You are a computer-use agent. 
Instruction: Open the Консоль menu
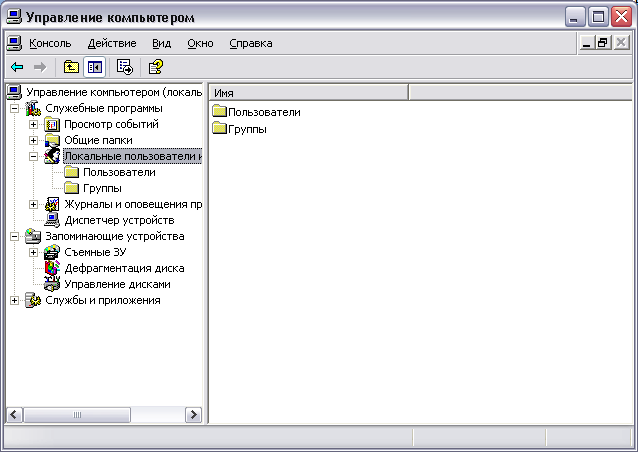[x=50, y=43]
